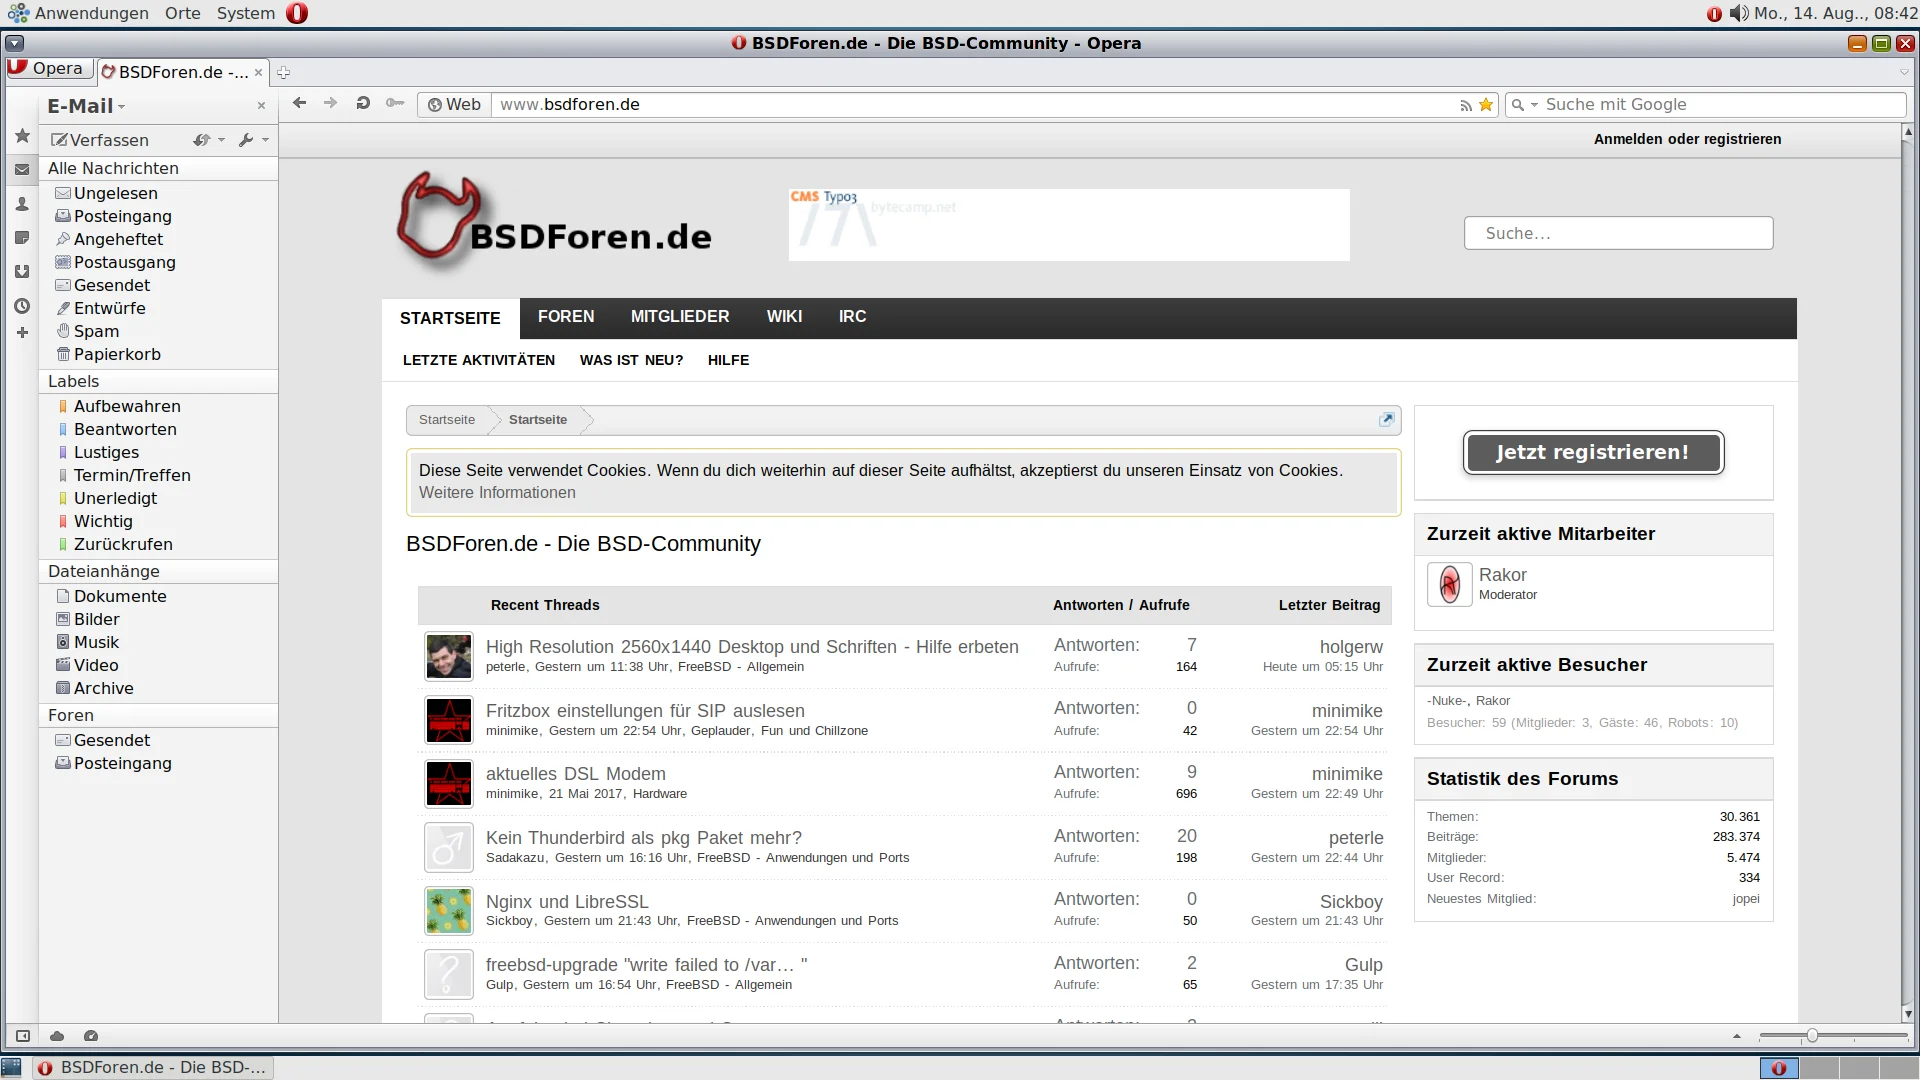Viewport: 1920px width, 1080px height.
Task: Select Entwürfe folder
Action: click(109, 308)
